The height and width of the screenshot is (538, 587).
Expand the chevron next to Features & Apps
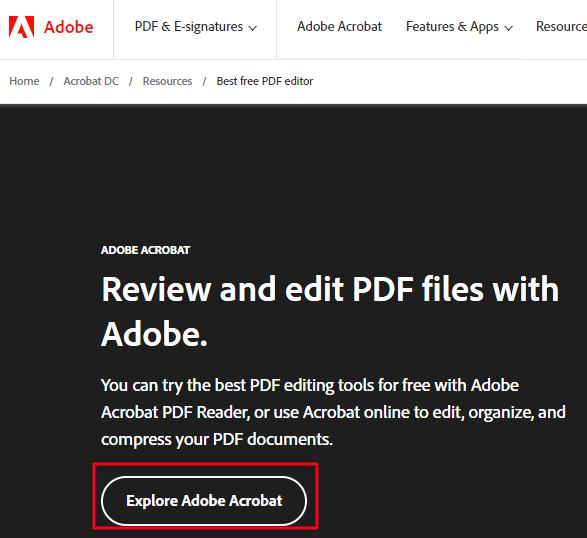coord(508,28)
